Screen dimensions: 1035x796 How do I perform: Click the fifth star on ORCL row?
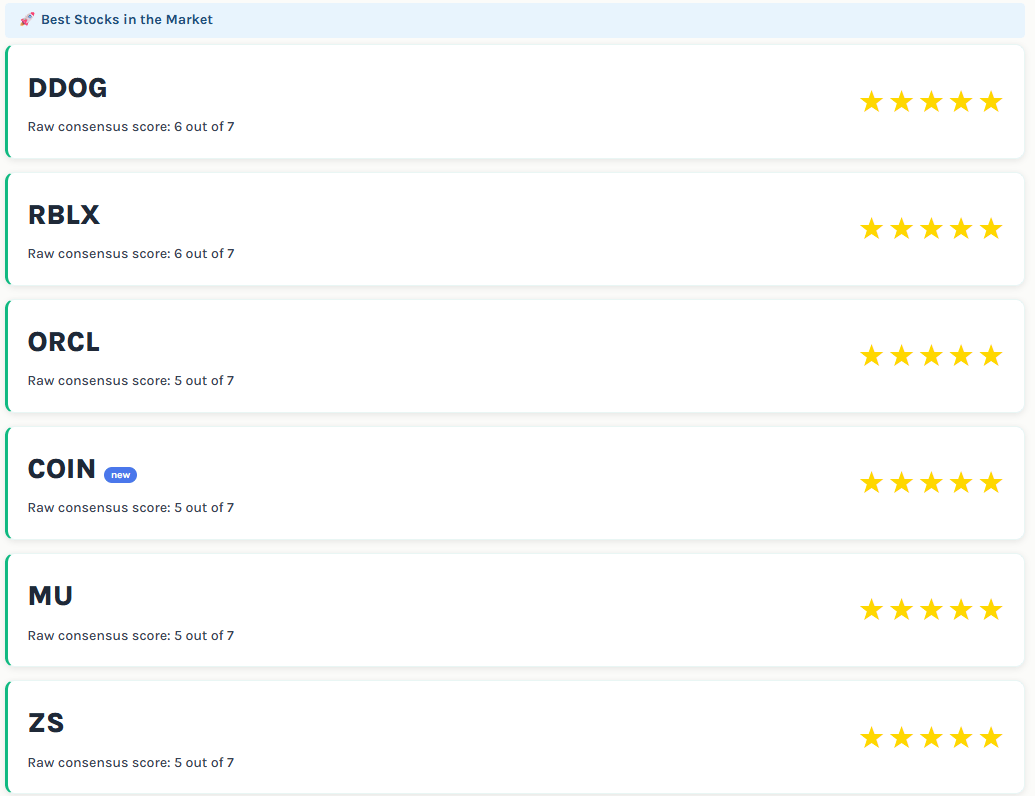pos(991,356)
